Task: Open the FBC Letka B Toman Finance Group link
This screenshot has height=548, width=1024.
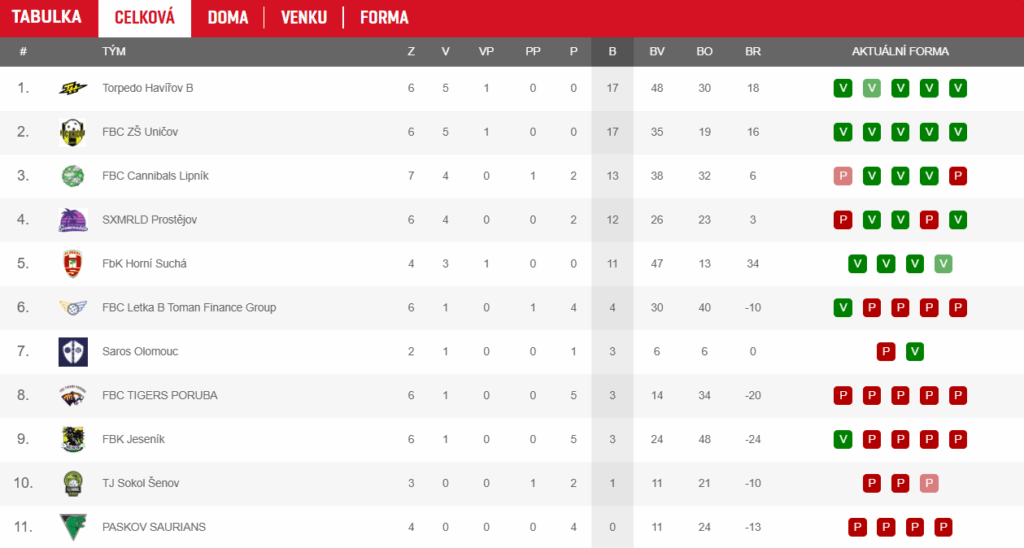Action: pyautogui.click(x=189, y=308)
